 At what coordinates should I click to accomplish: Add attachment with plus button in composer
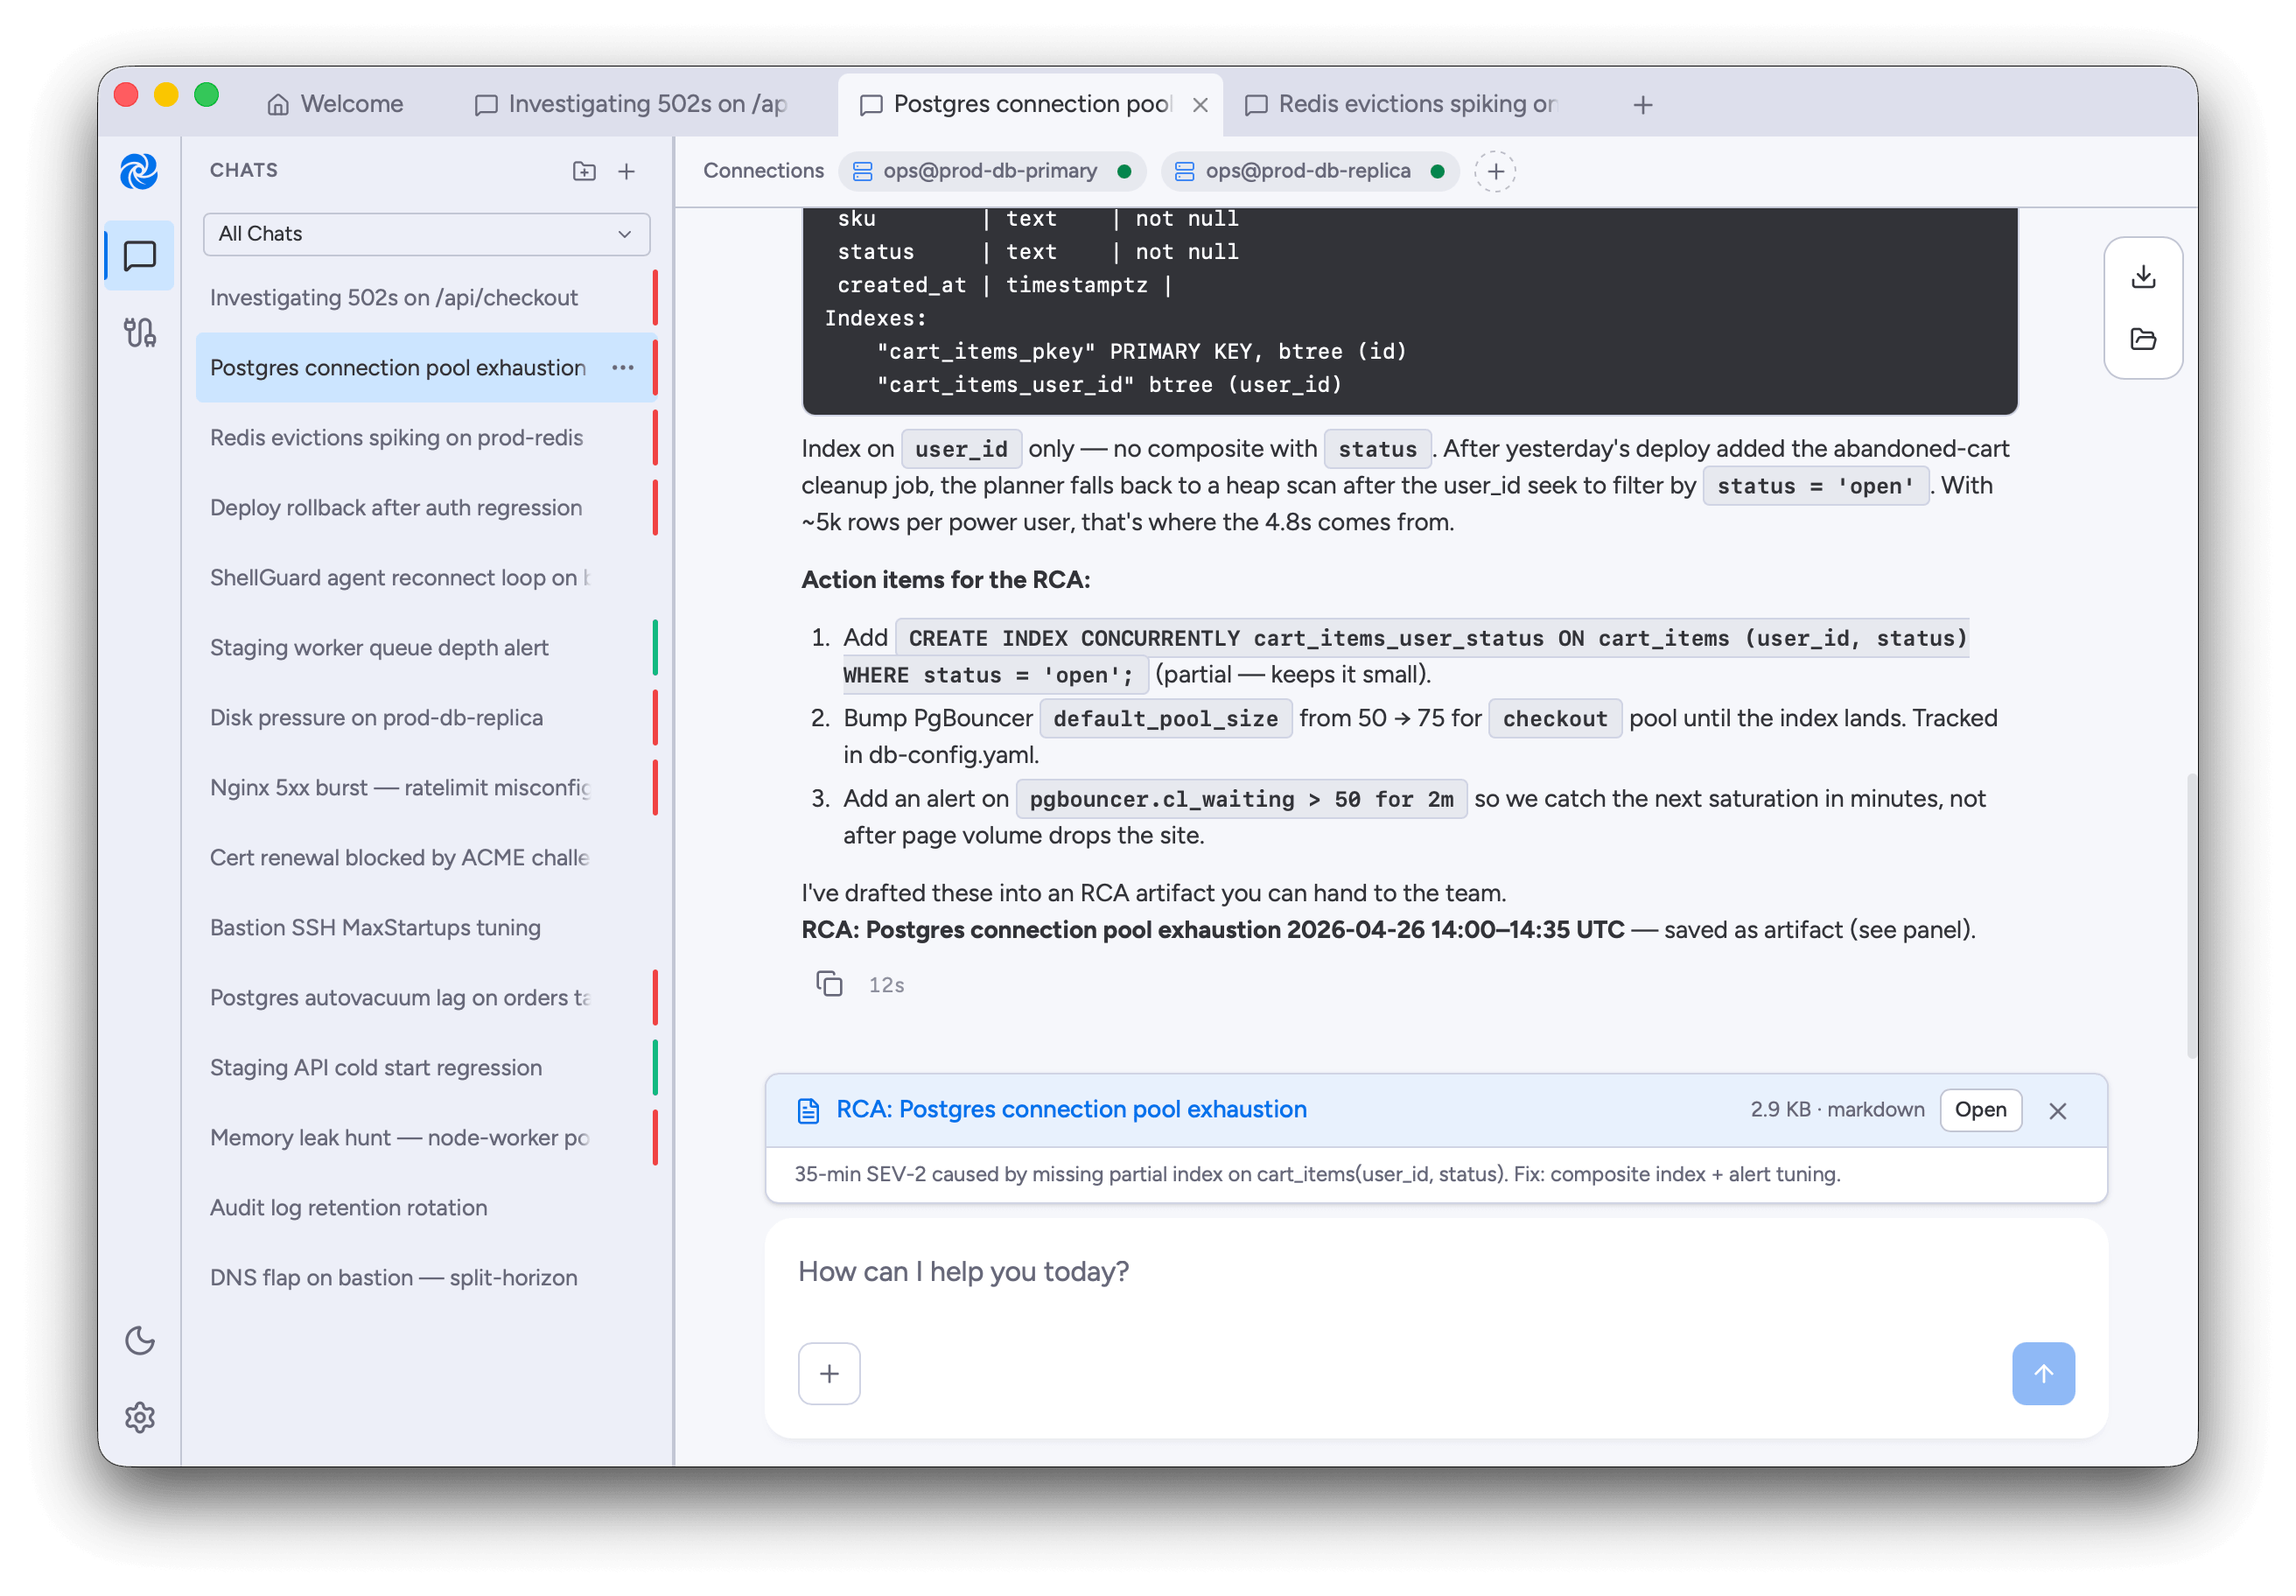coord(829,1373)
